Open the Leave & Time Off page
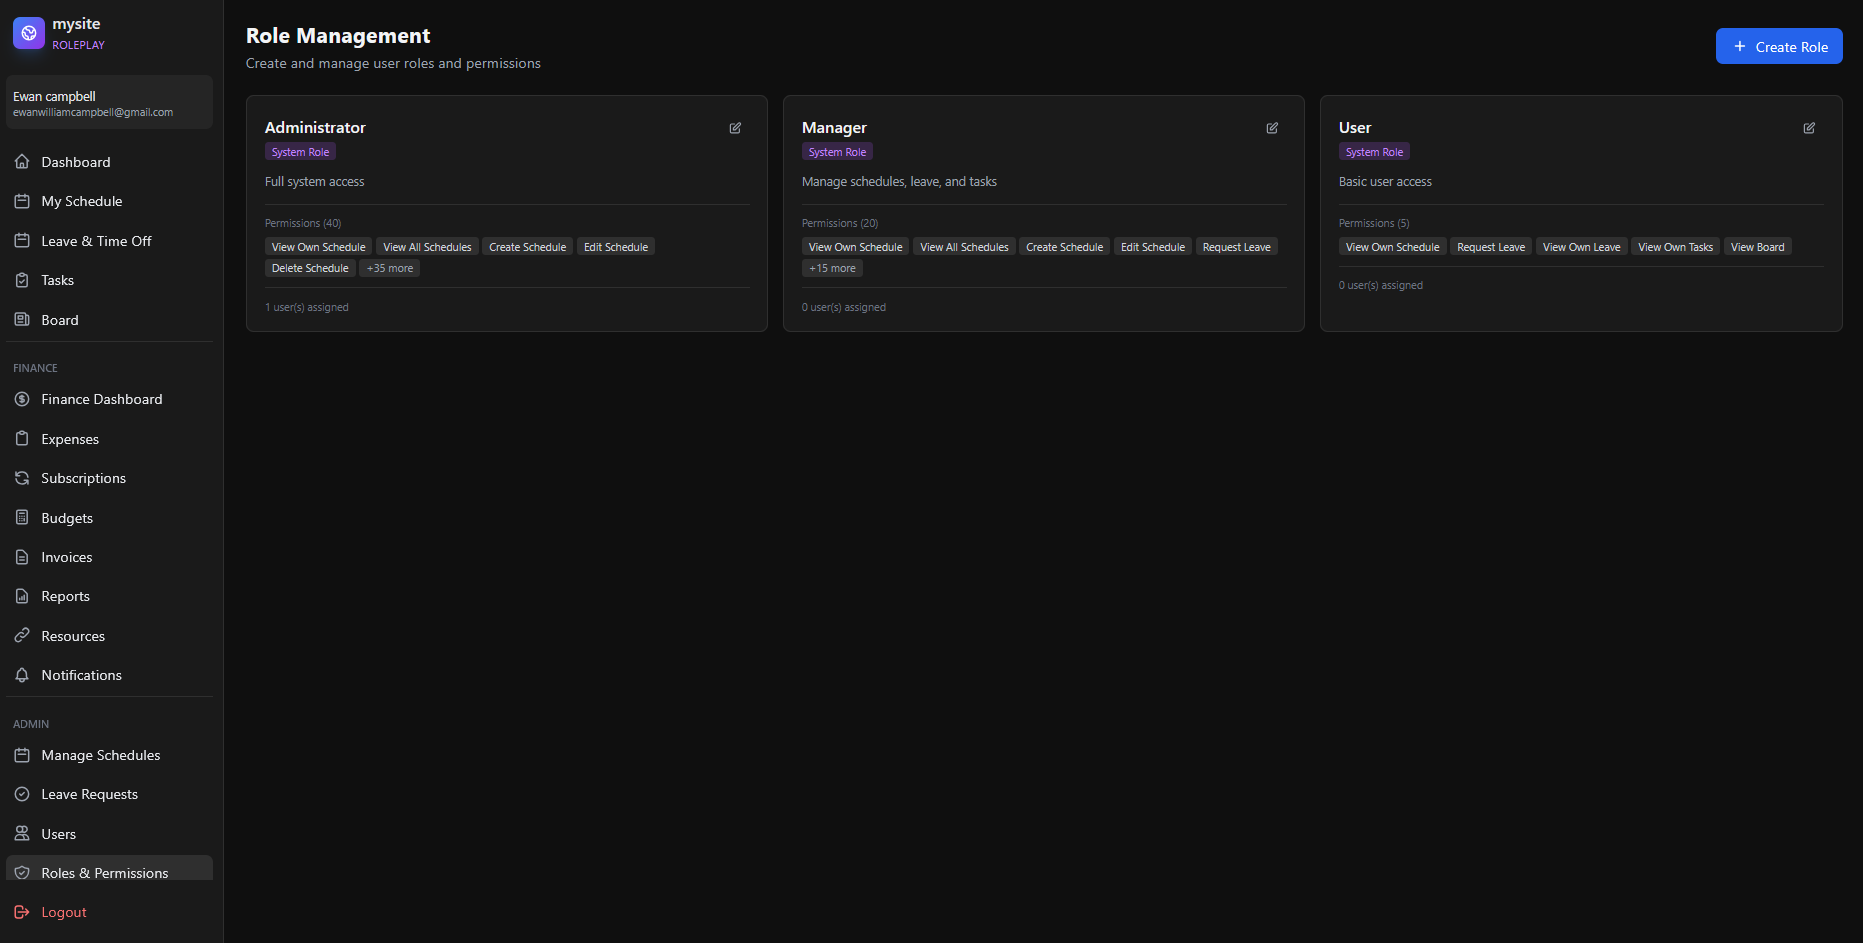 pyautogui.click(x=96, y=241)
